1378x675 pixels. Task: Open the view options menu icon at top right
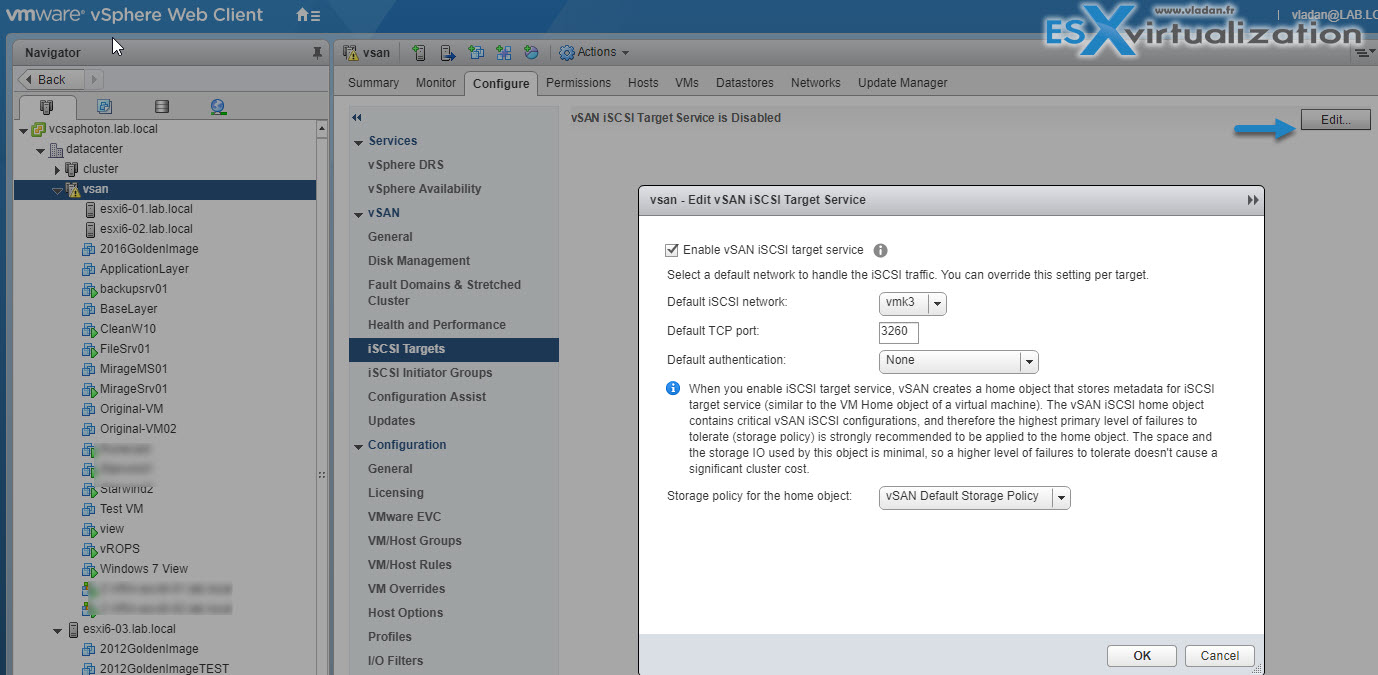point(1365,52)
